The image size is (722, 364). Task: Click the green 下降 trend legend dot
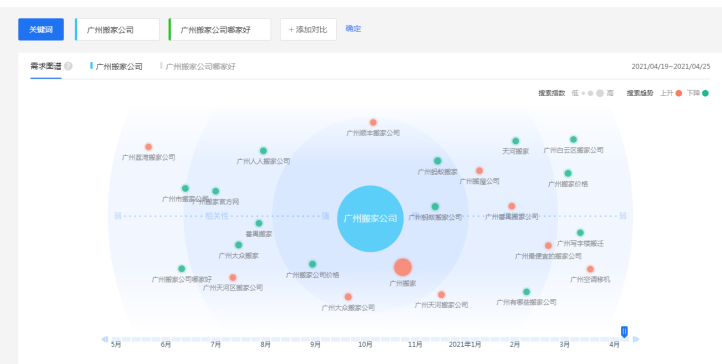pos(705,93)
